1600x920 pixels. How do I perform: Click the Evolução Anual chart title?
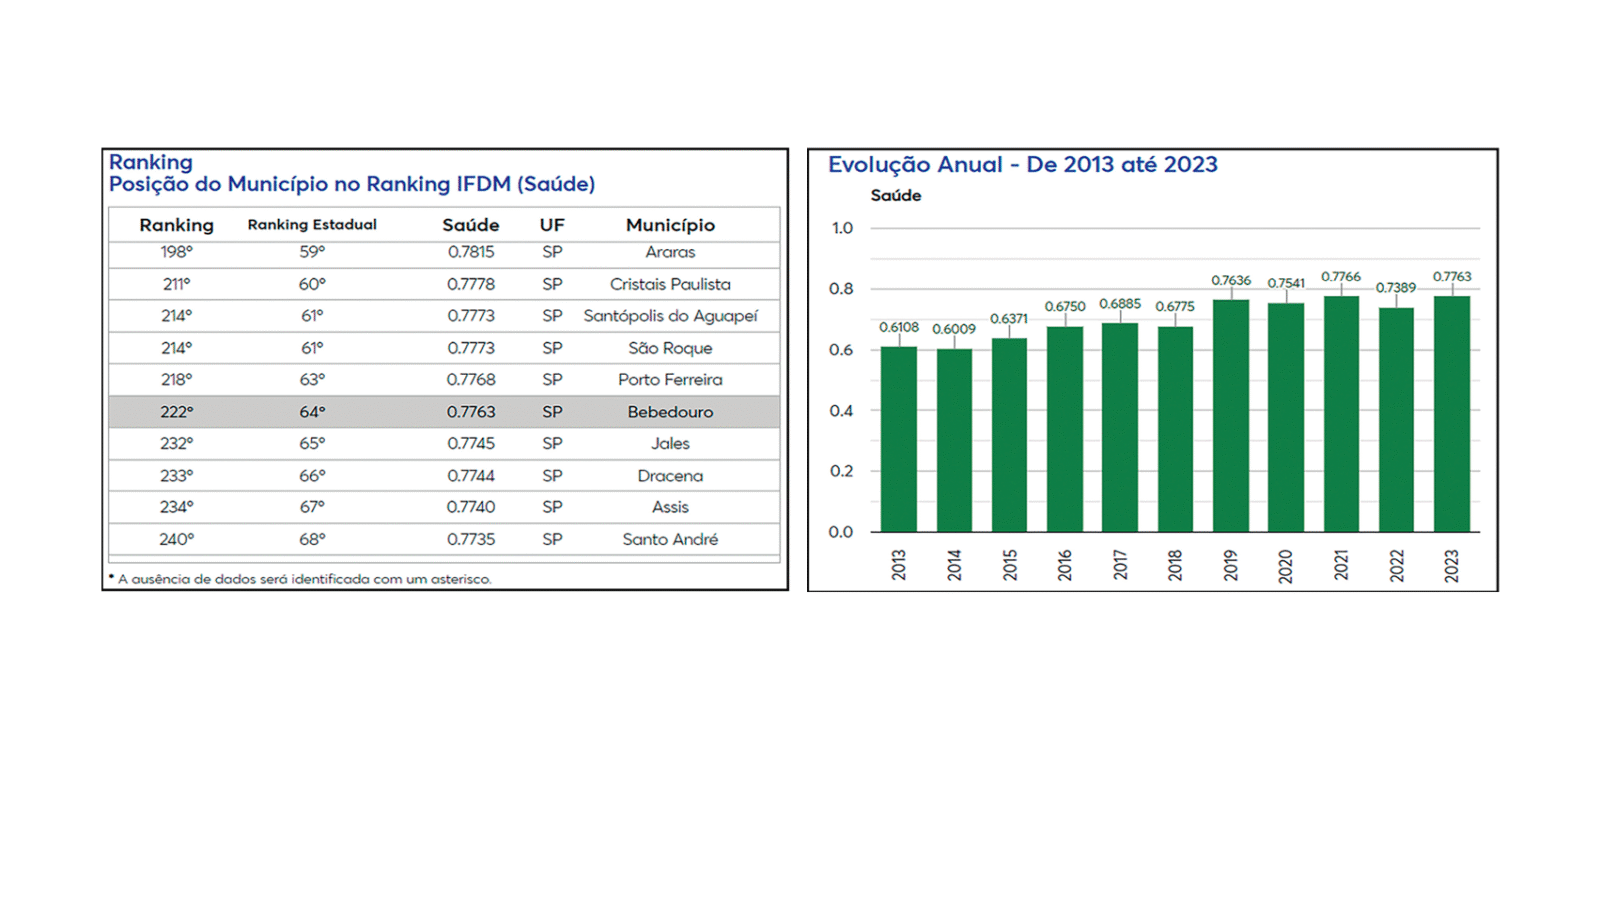click(1022, 165)
